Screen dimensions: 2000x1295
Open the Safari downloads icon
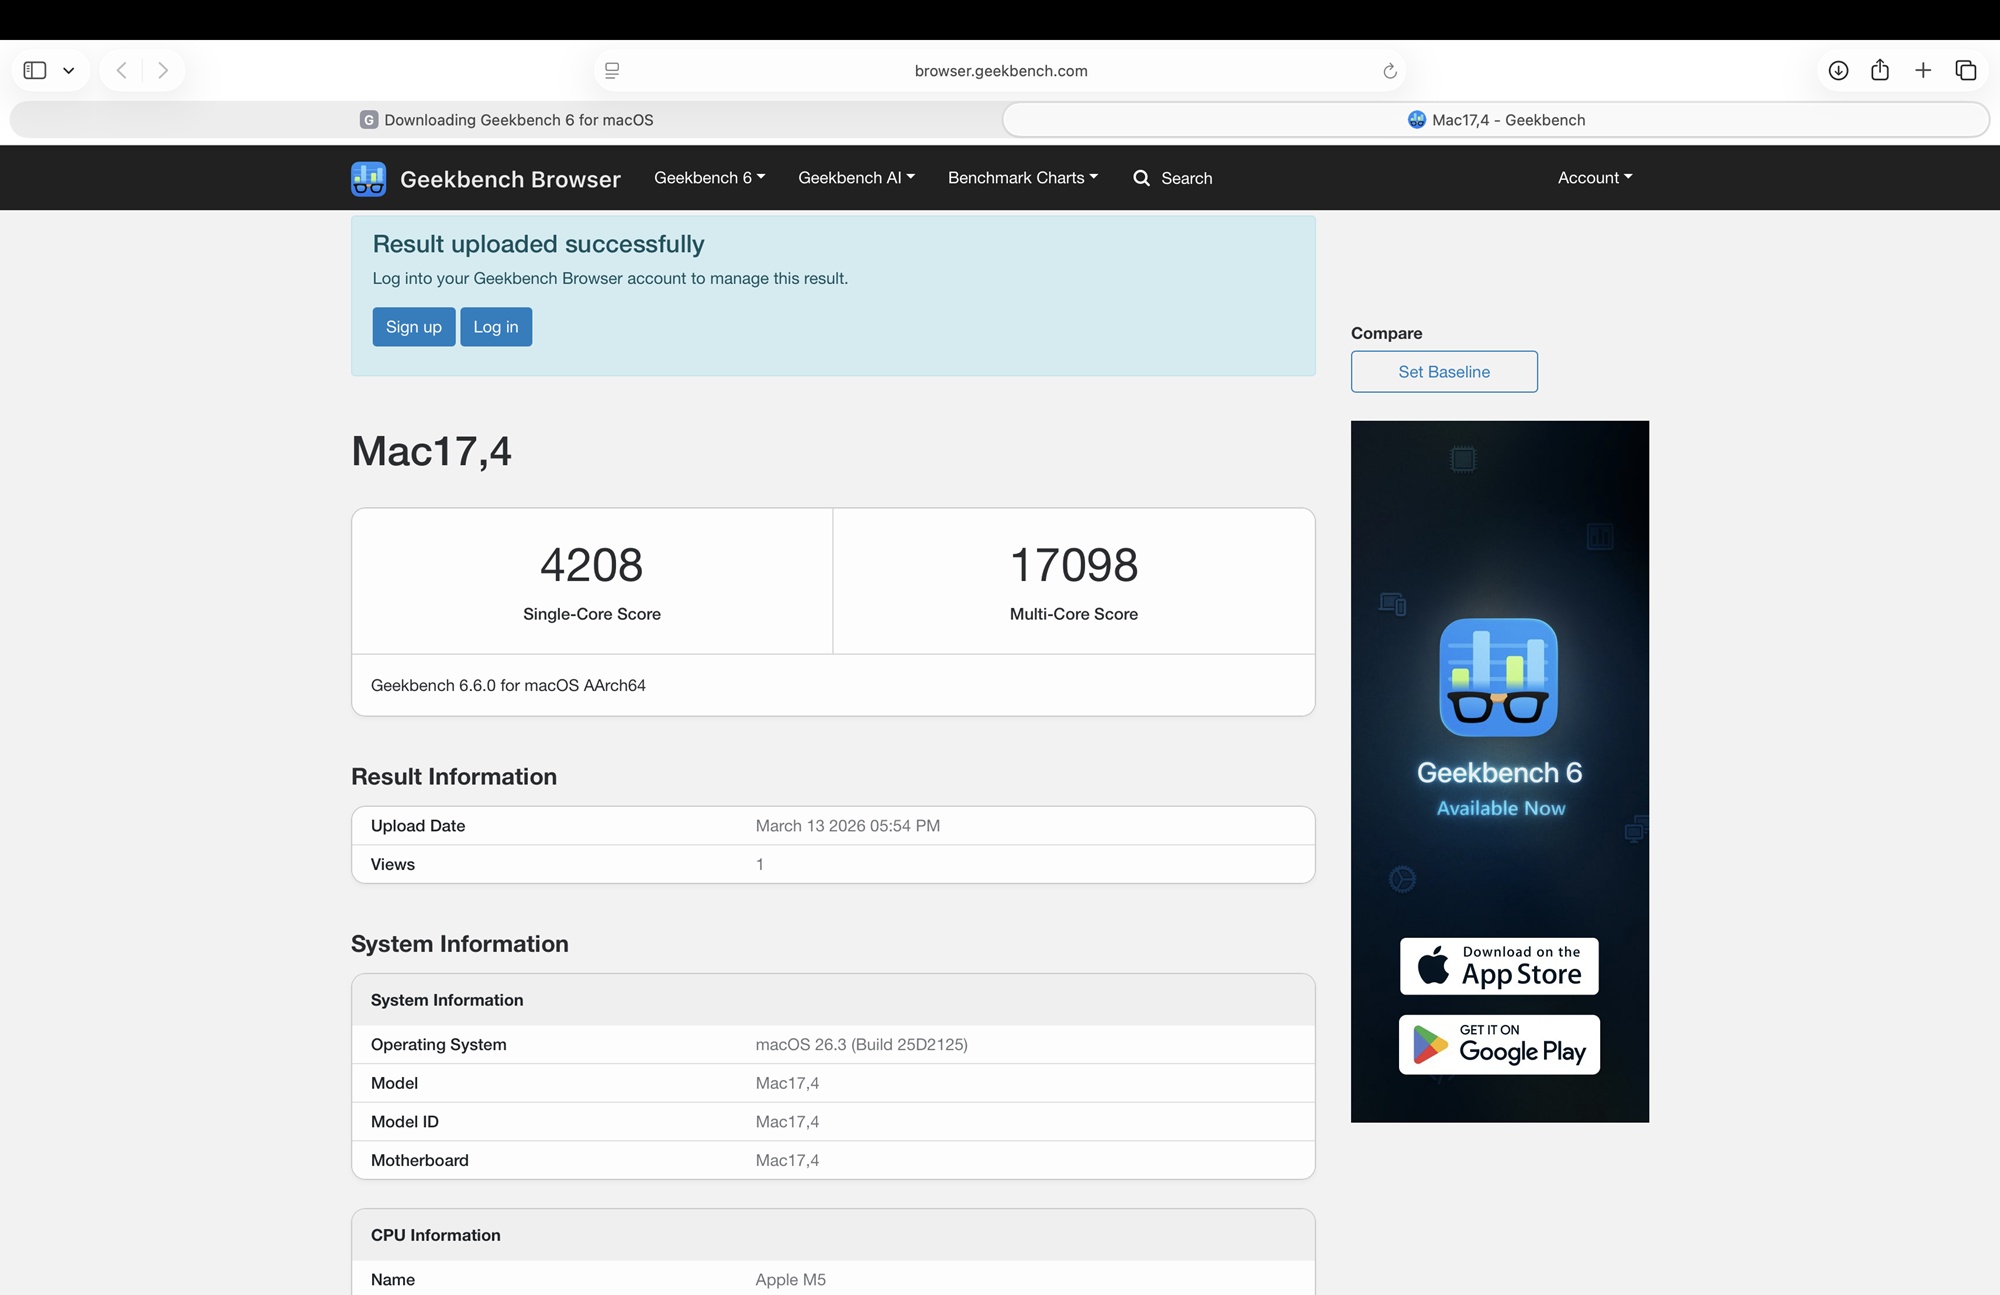coord(1838,70)
